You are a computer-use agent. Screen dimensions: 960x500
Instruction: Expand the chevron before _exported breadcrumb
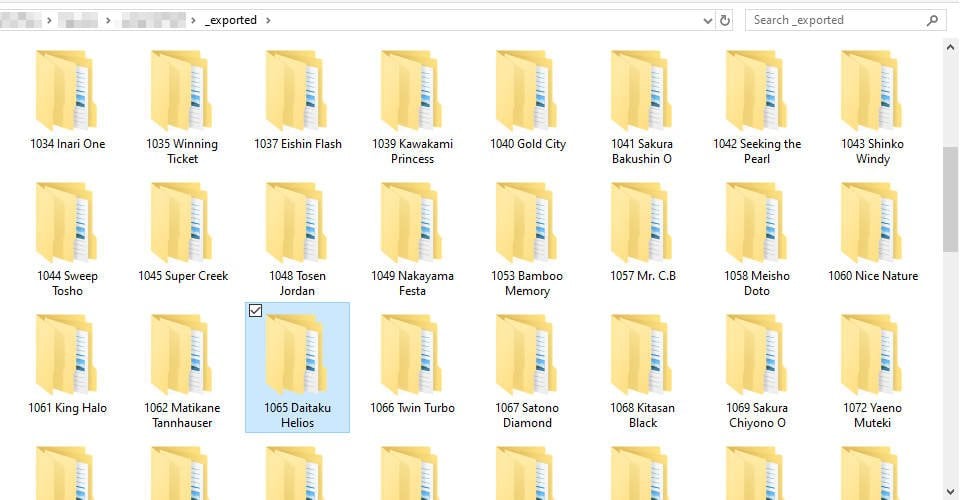click(193, 20)
